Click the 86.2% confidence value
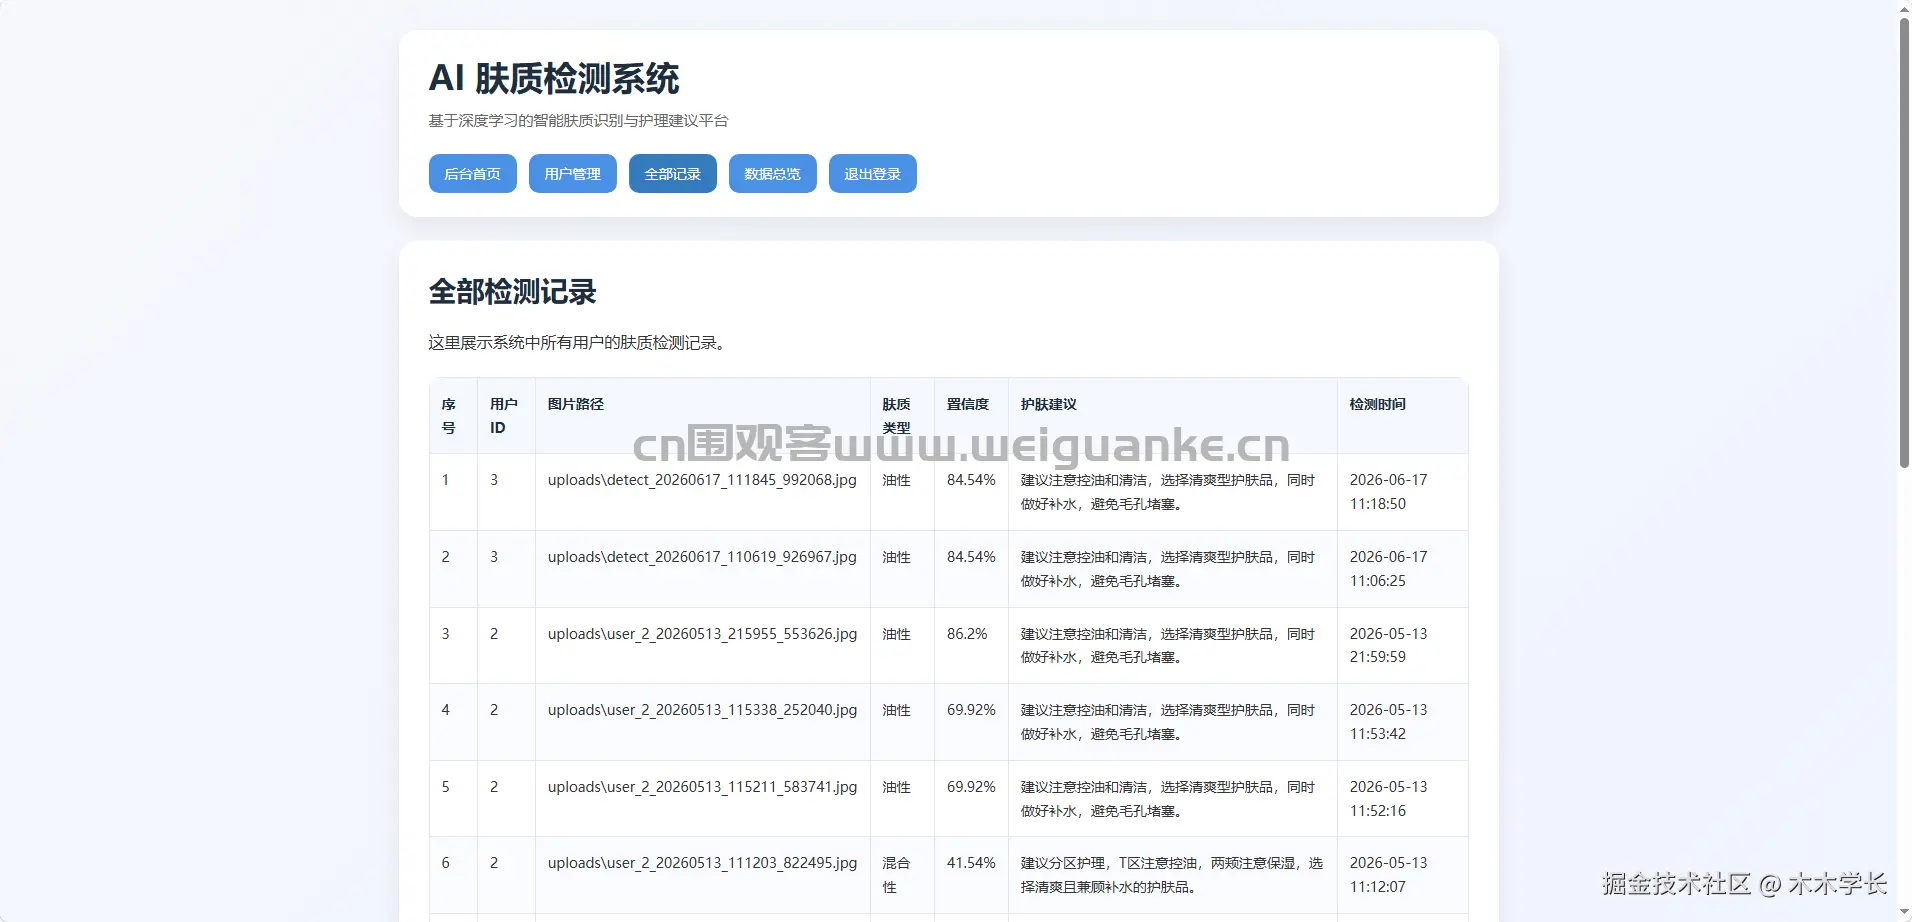This screenshot has height=922, width=1912. [967, 634]
